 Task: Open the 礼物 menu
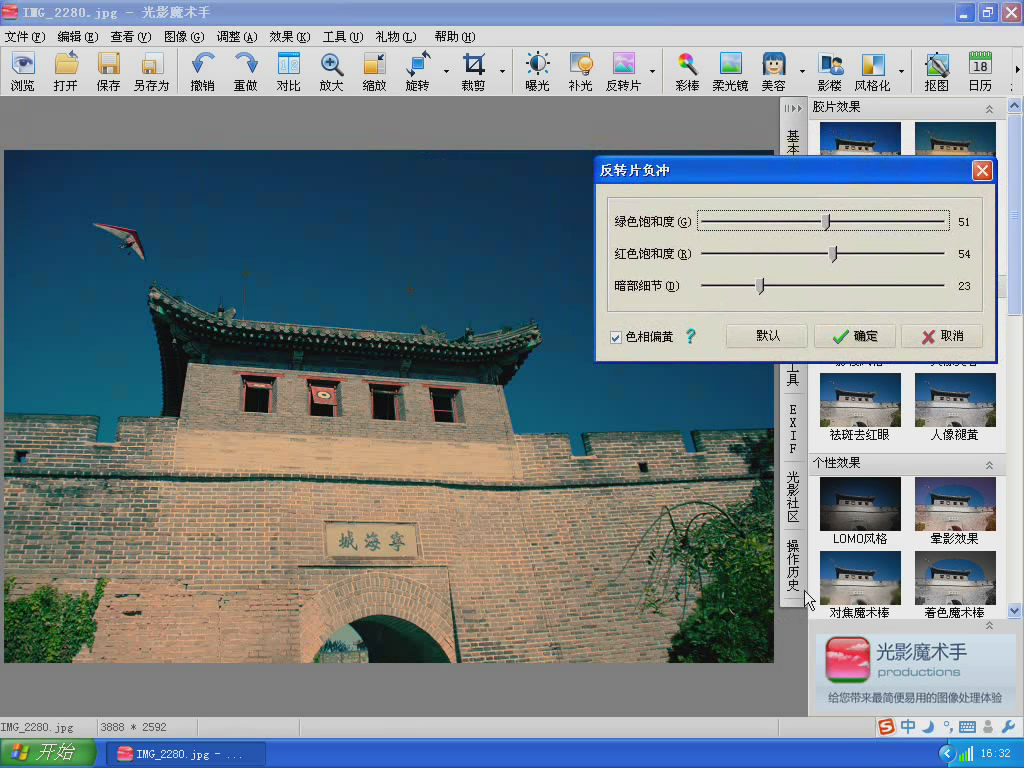click(x=396, y=37)
